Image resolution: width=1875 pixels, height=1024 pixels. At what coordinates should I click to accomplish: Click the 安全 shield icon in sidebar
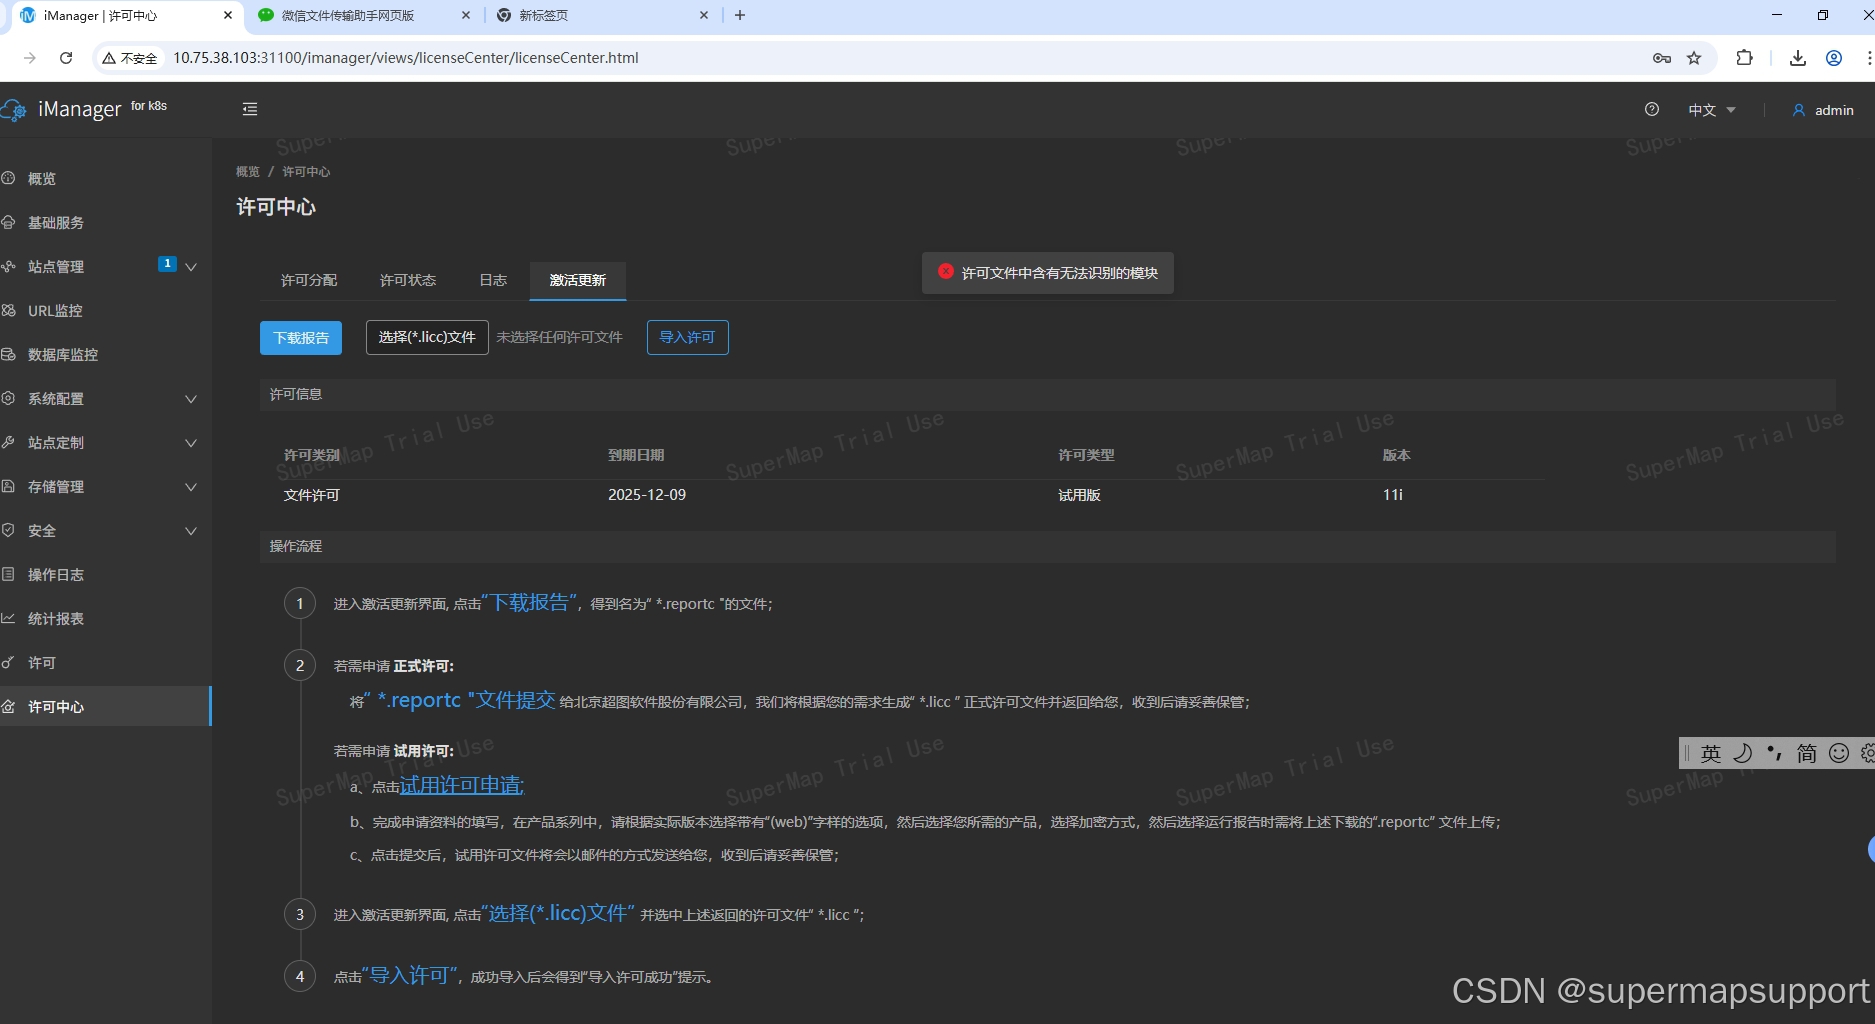8,530
